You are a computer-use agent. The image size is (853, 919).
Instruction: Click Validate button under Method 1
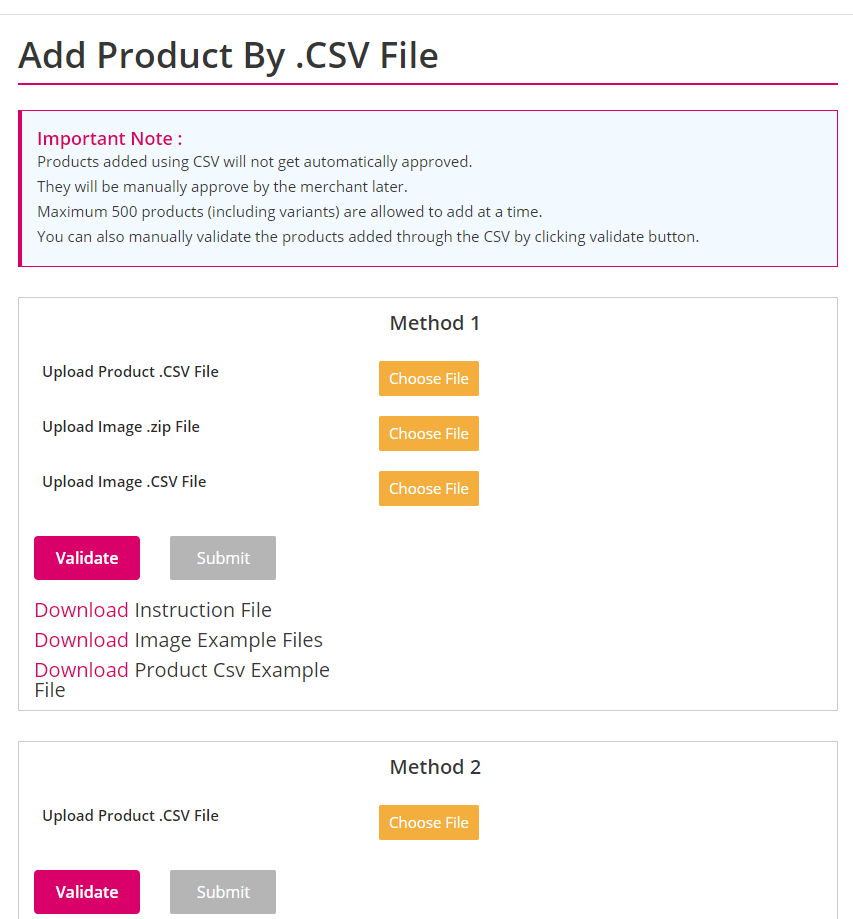click(x=87, y=558)
